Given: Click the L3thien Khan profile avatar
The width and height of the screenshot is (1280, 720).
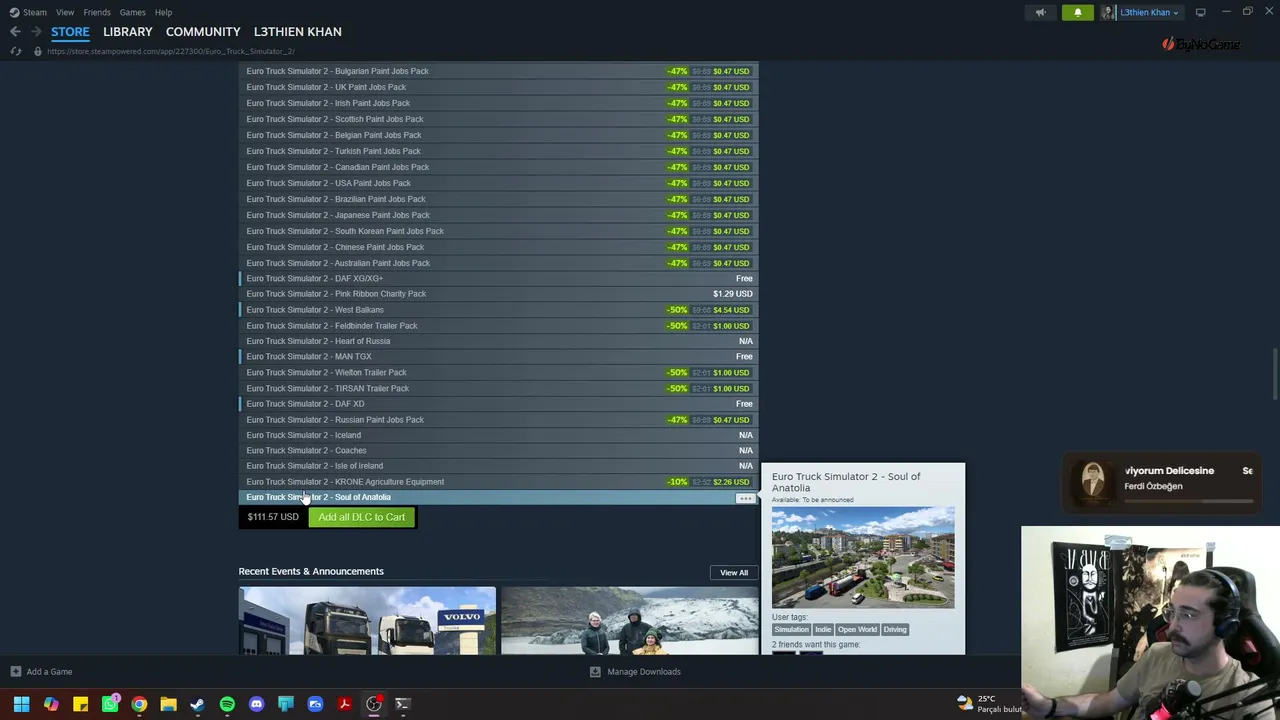Looking at the screenshot, I should (x=1108, y=12).
